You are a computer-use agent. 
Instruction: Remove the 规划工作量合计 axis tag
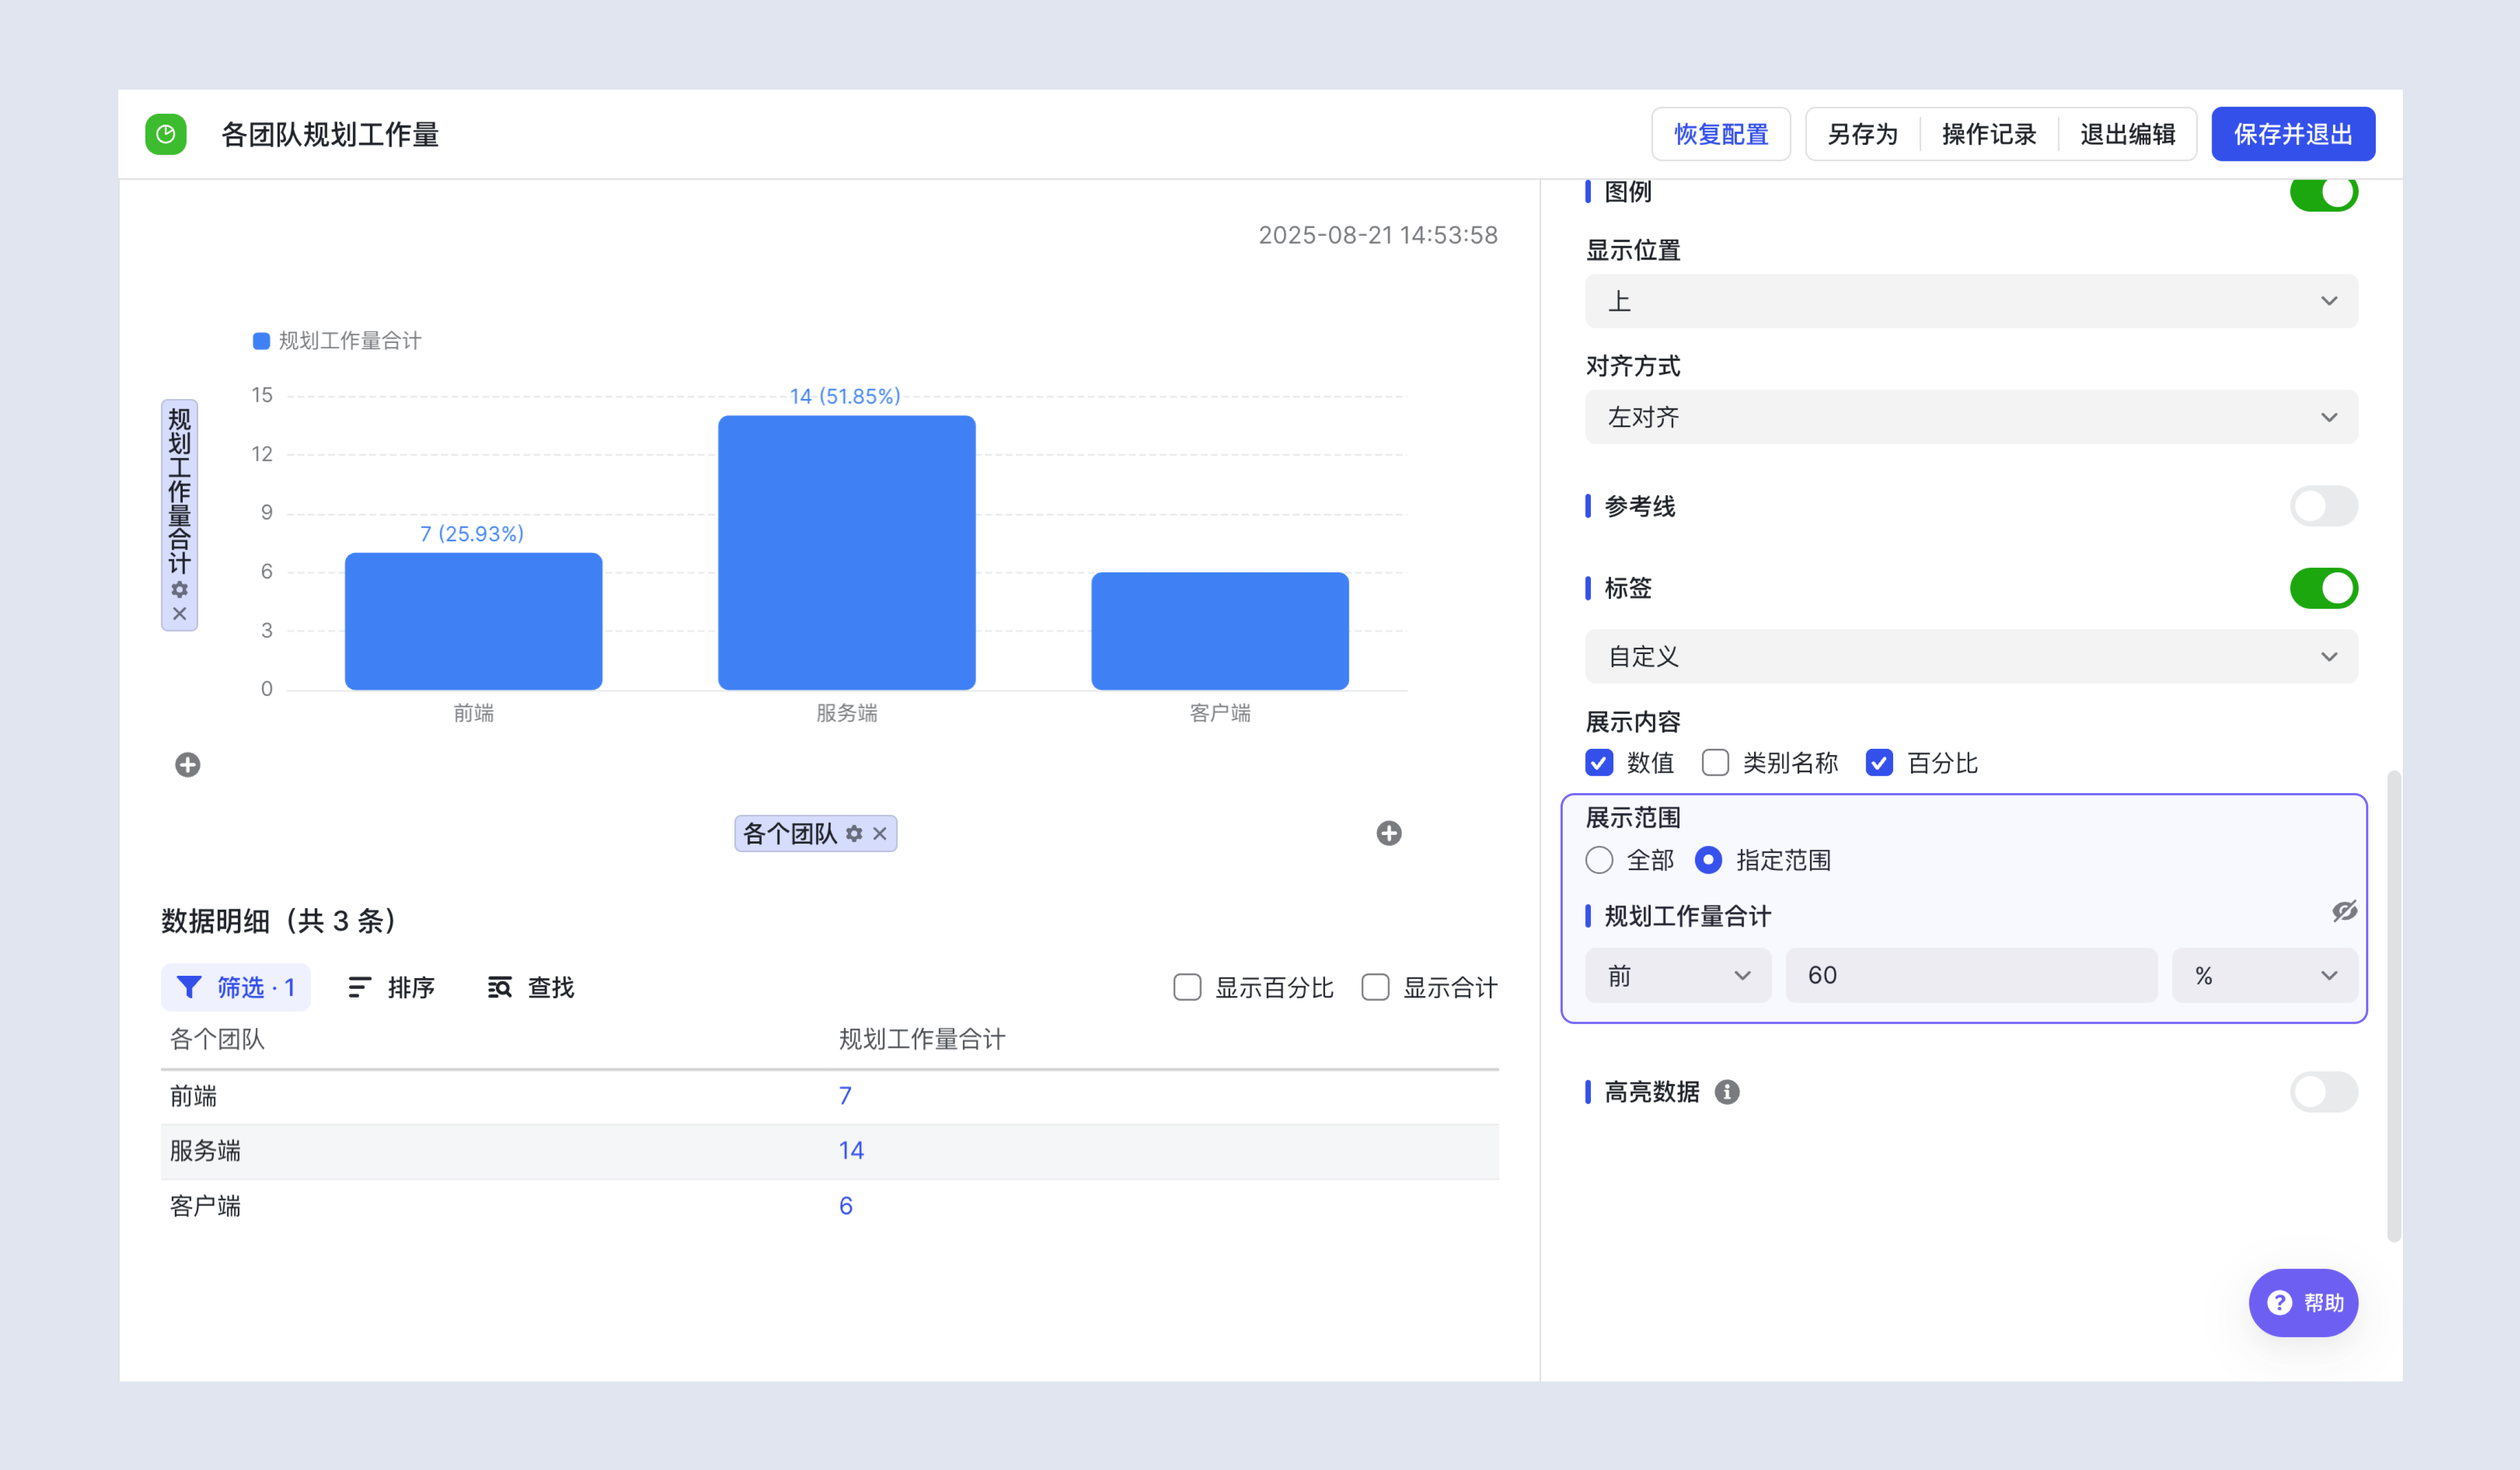[180, 614]
